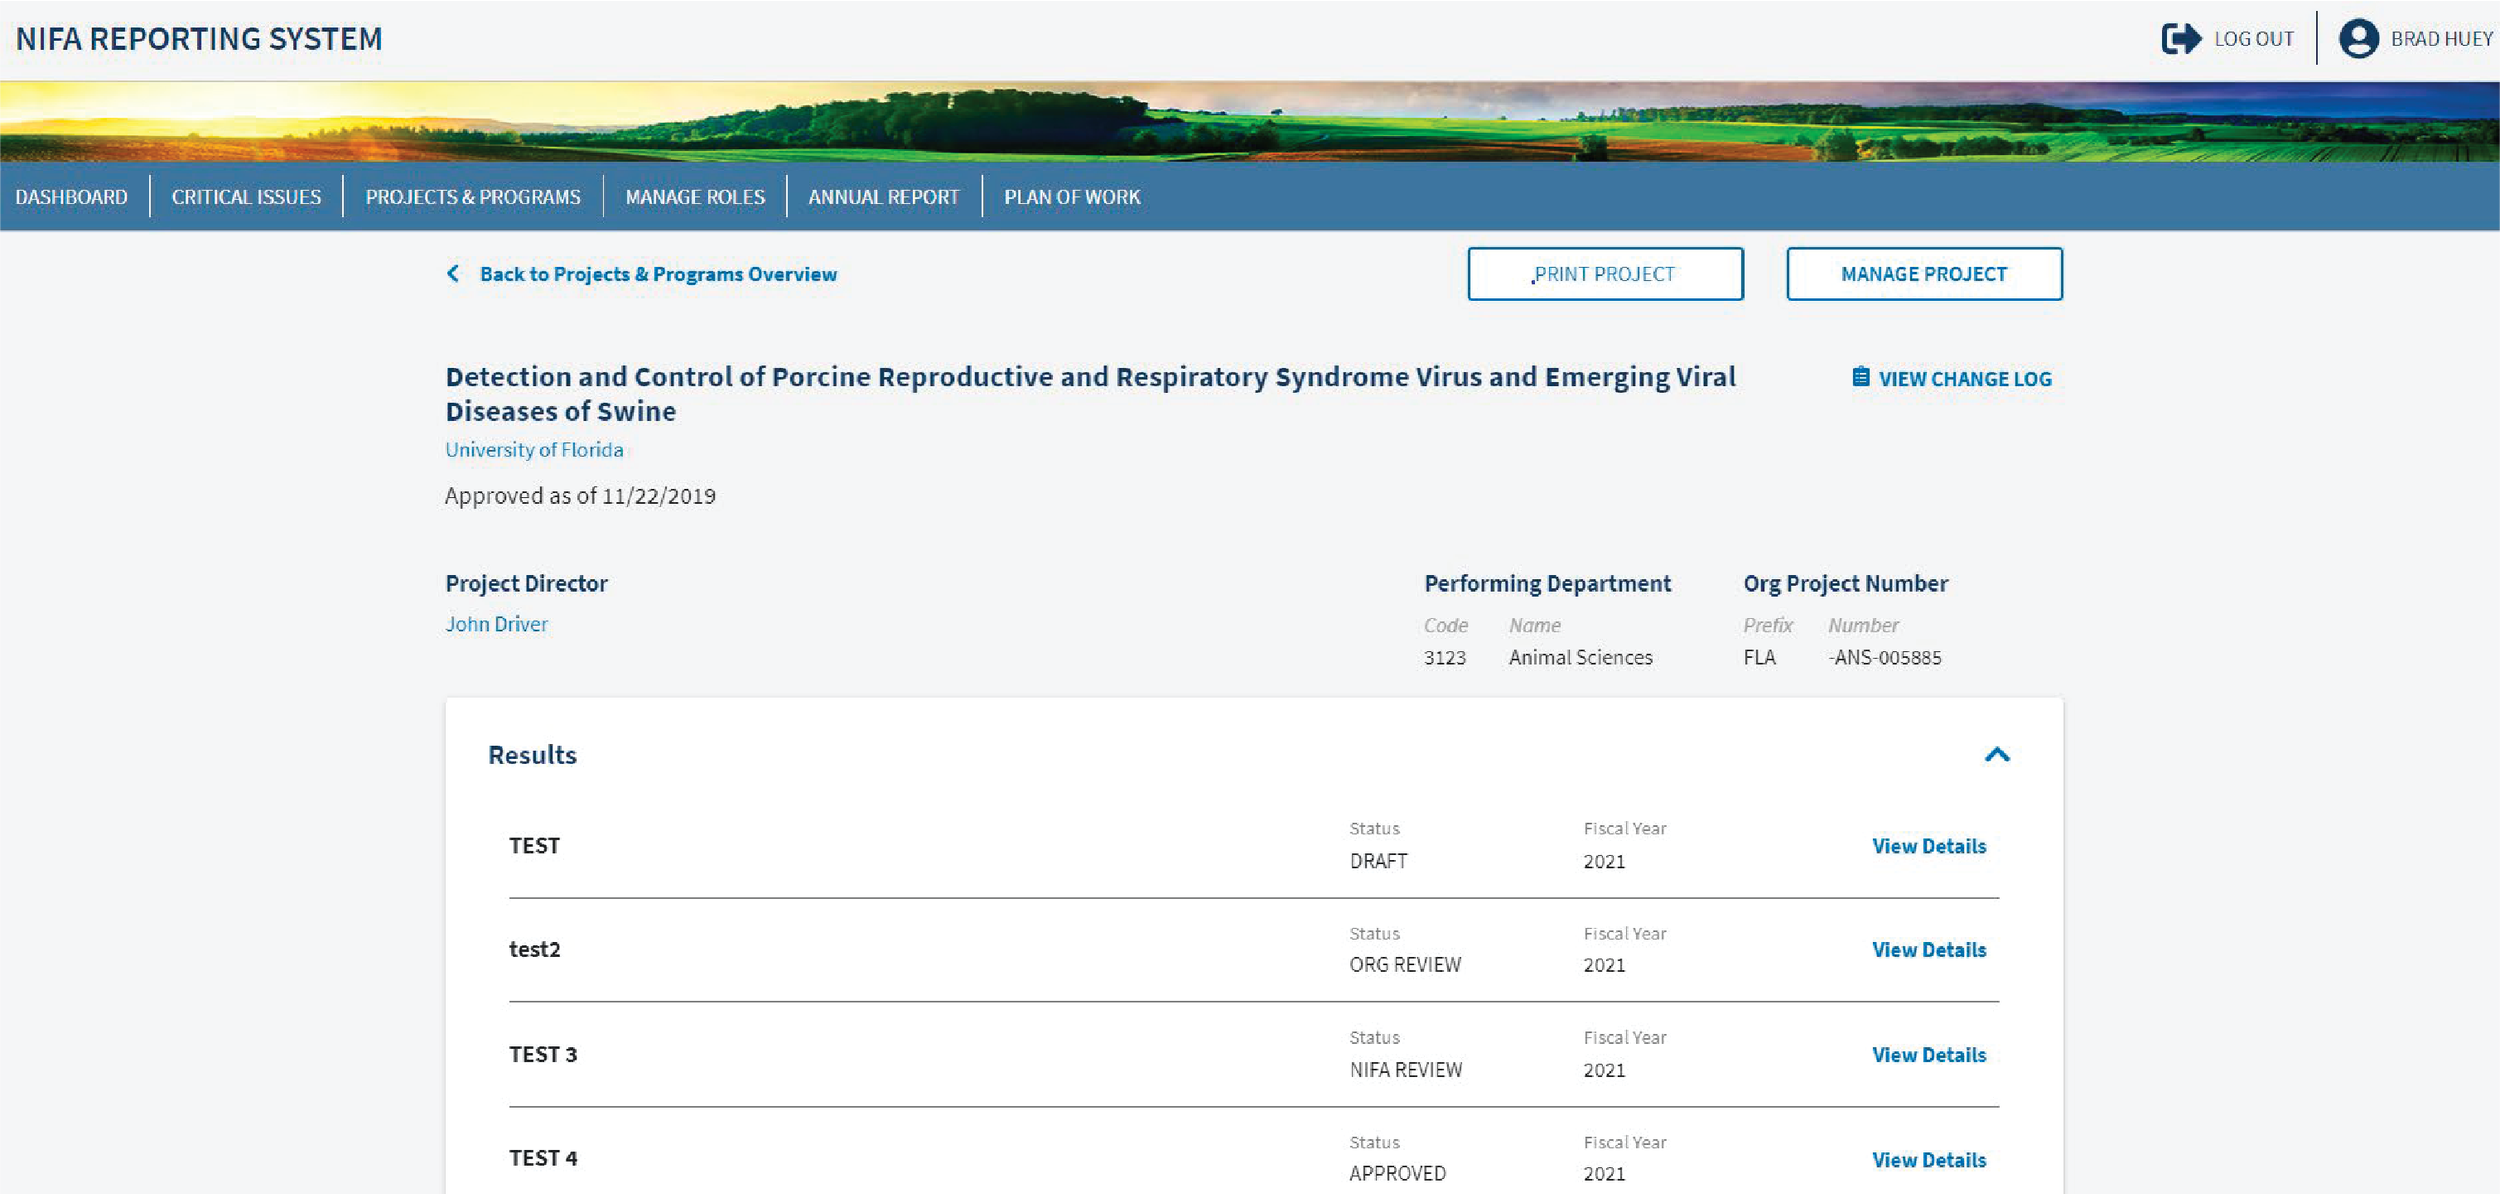The image size is (2500, 1194).
Task: Click the NIFA Reporting System title
Action: pos(199,39)
